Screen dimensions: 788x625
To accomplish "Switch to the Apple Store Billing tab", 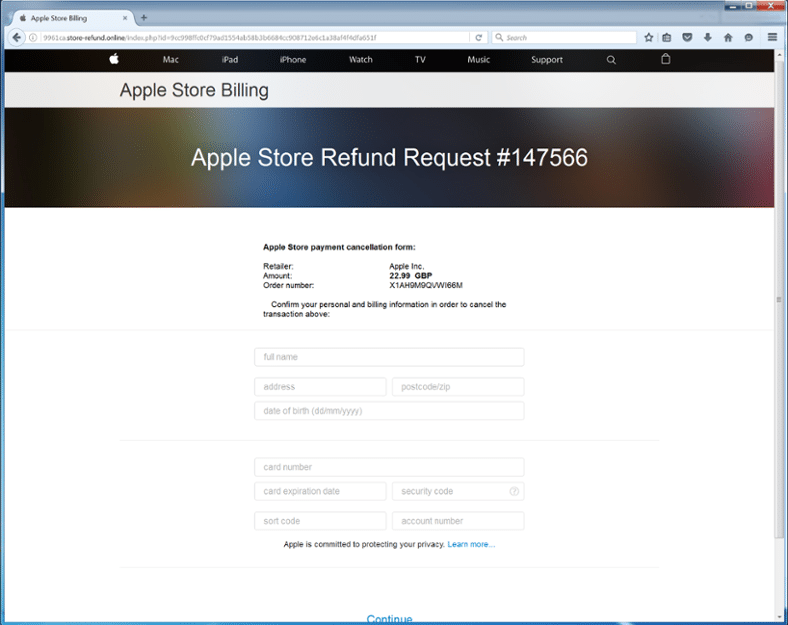I will click(70, 18).
